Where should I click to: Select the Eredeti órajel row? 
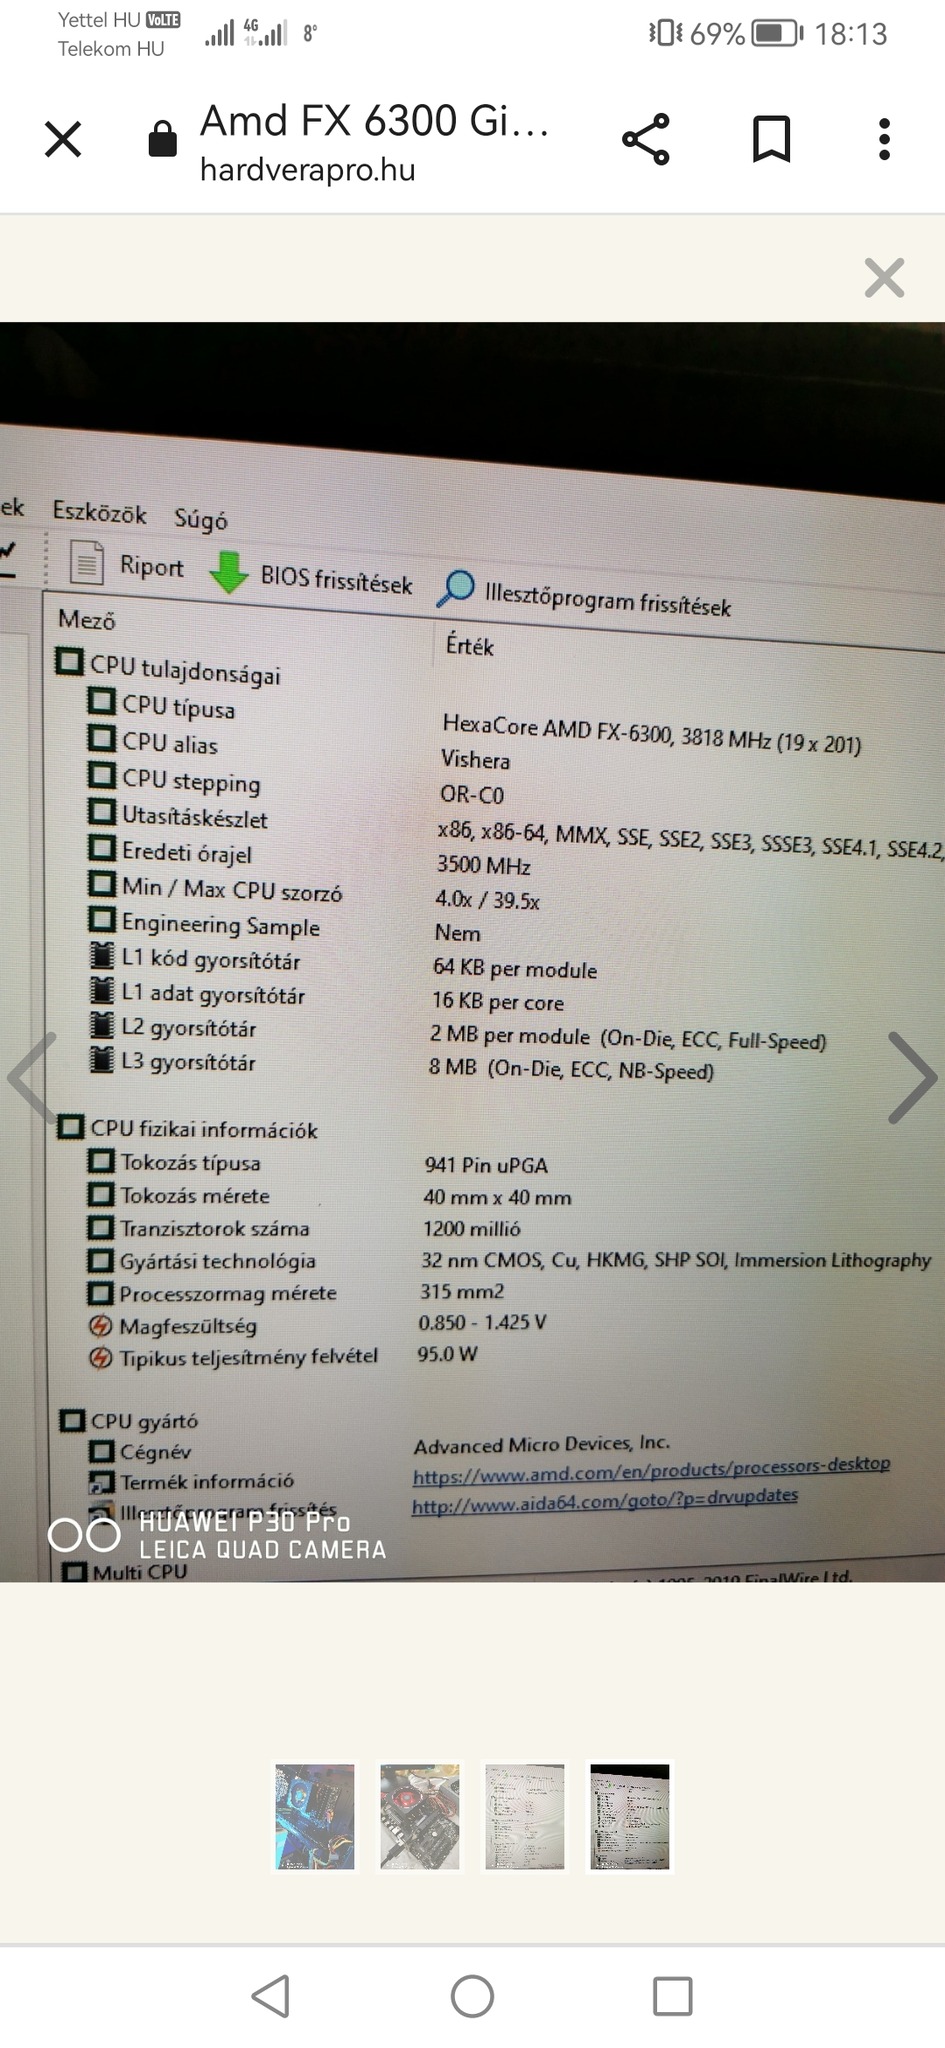[171, 852]
